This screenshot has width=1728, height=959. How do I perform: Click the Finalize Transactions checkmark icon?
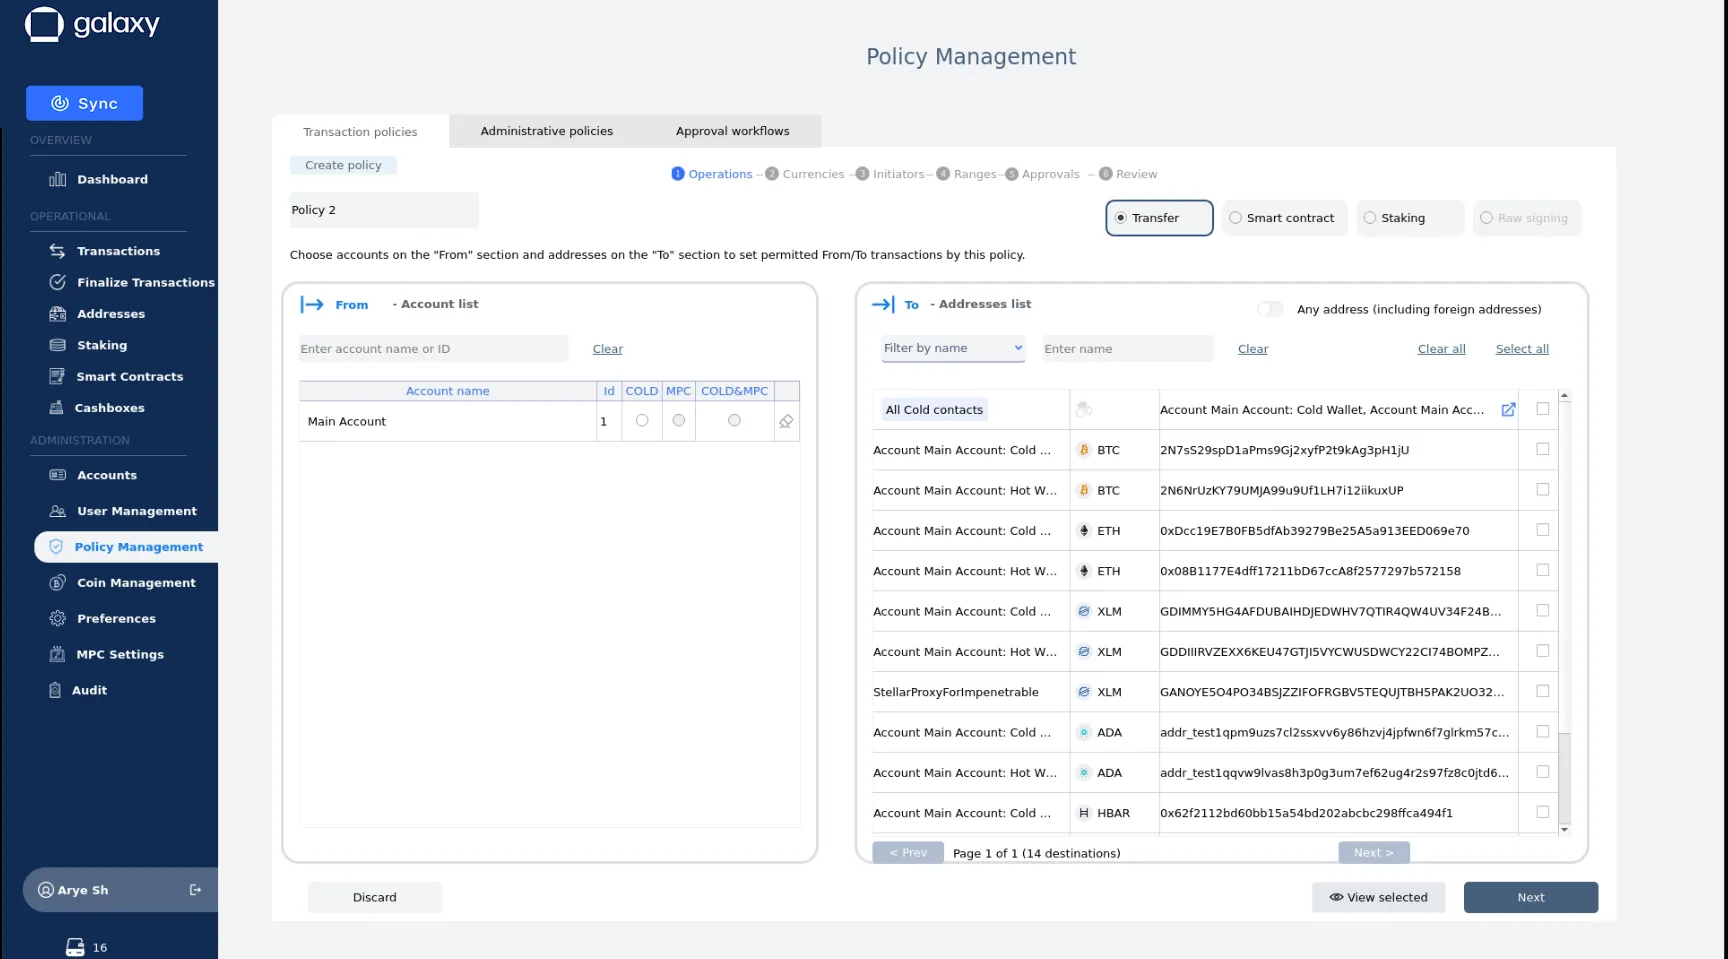point(58,282)
